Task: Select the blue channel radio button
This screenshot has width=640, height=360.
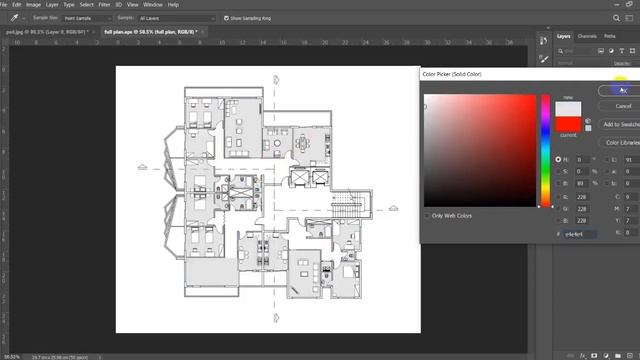Action: [558, 220]
